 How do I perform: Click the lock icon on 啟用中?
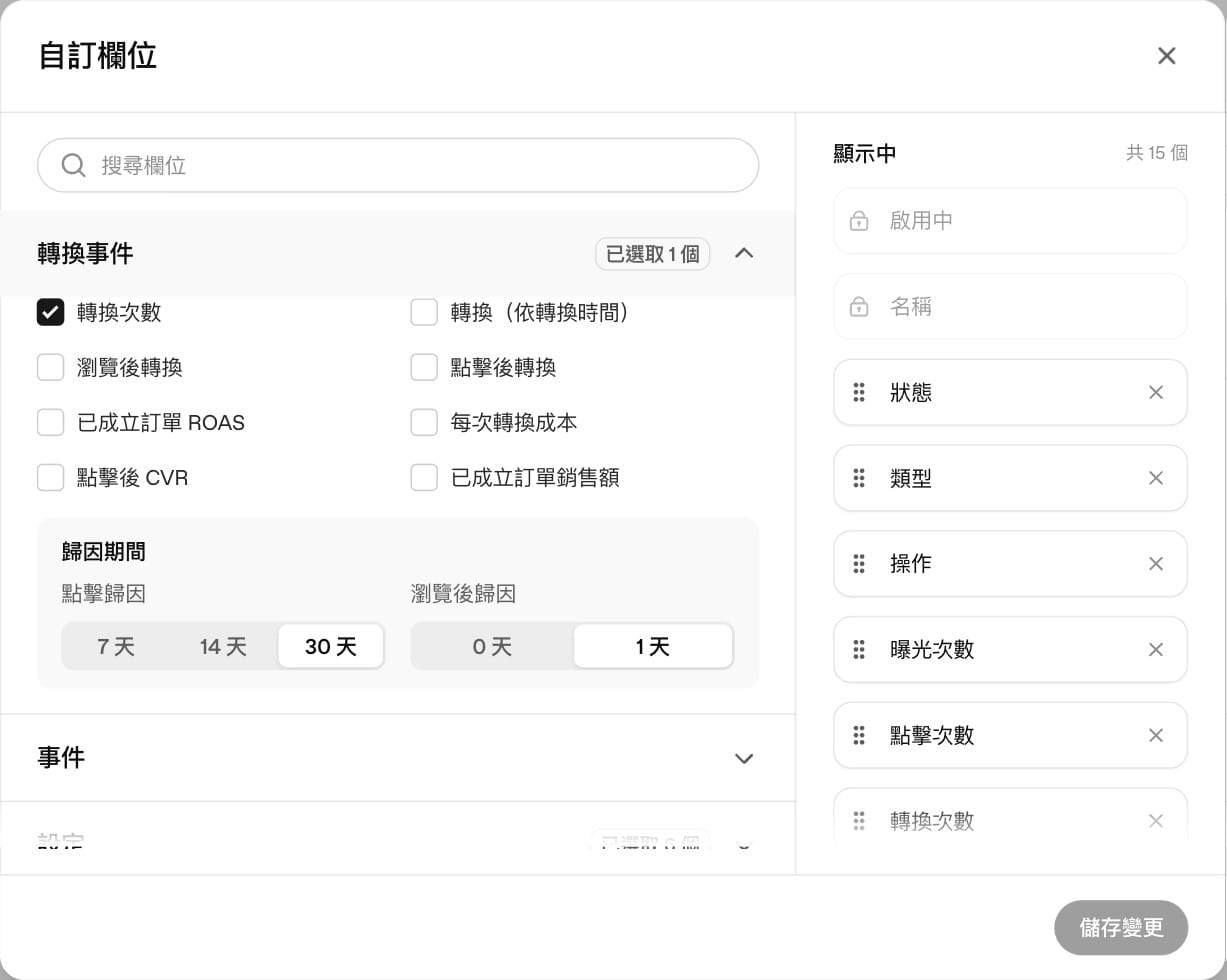pos(859,221)
